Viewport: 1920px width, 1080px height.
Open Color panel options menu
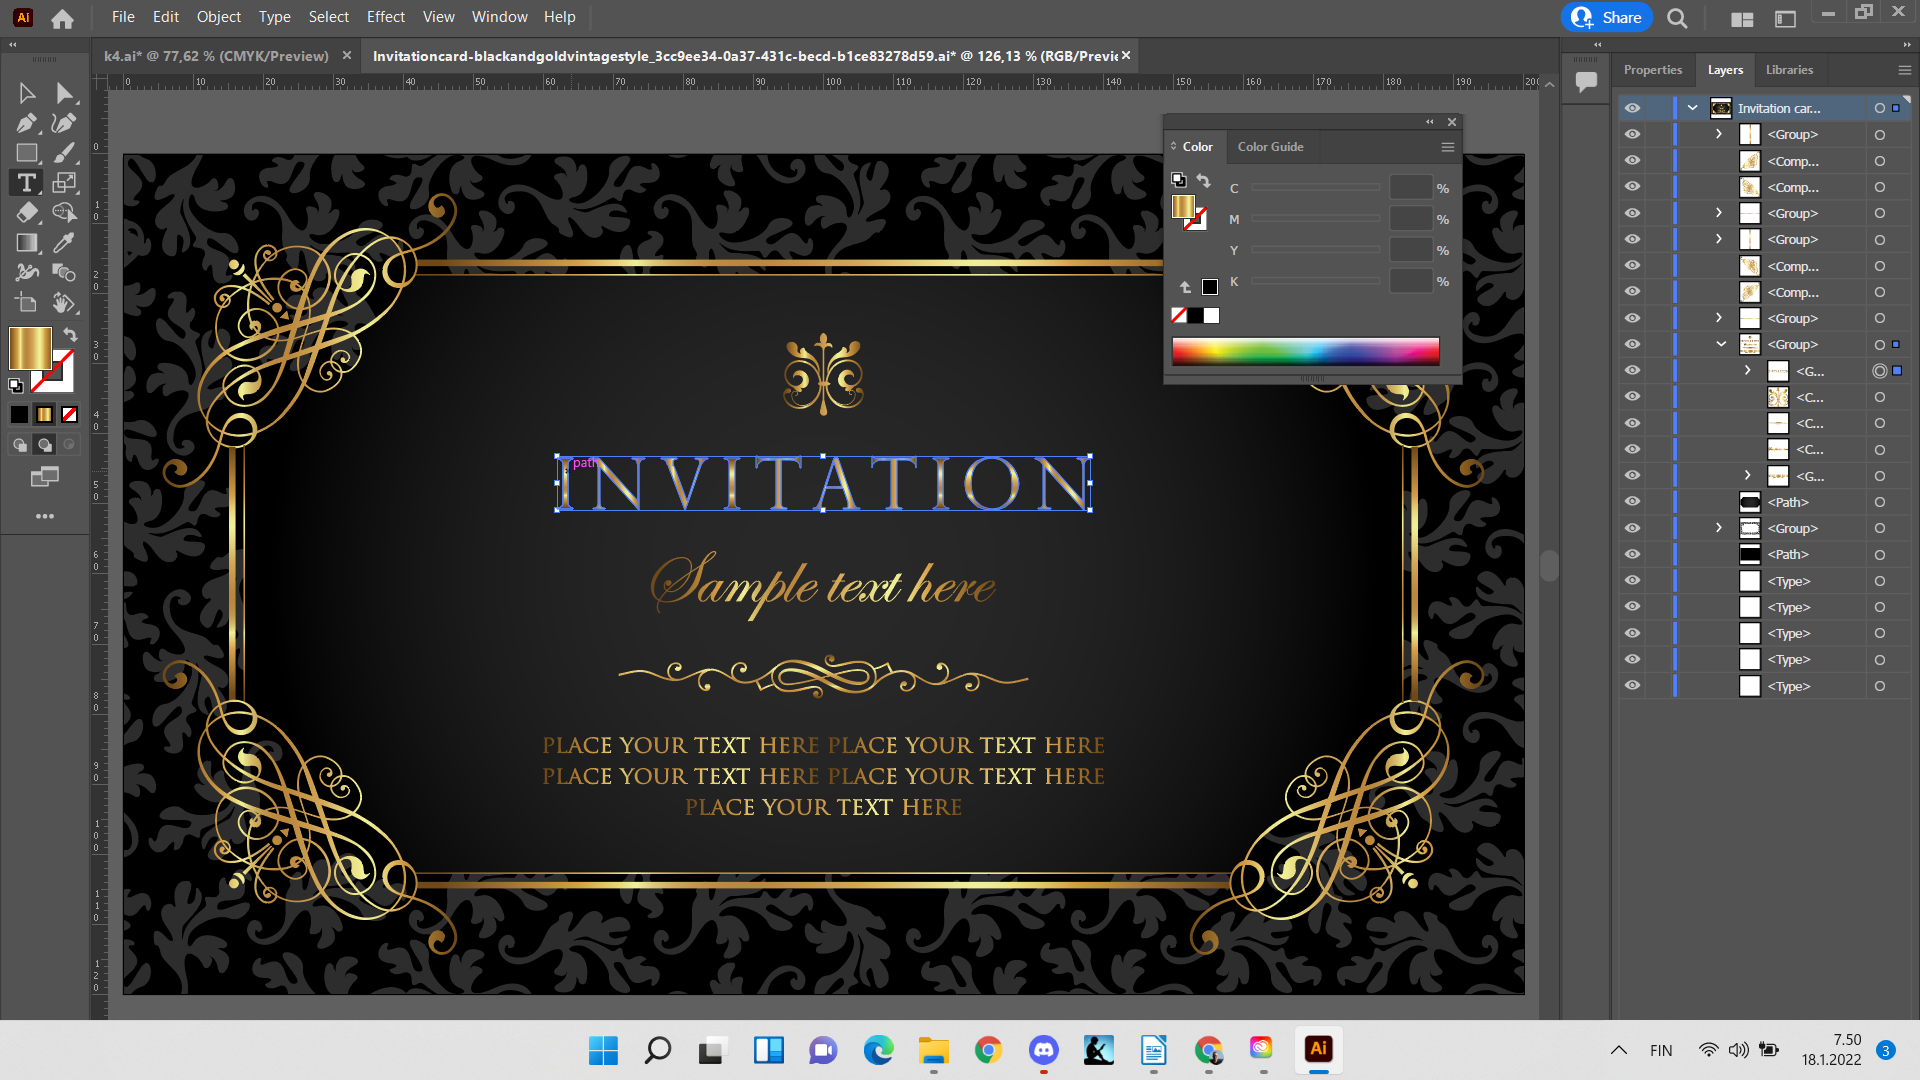pos(1447,147)
